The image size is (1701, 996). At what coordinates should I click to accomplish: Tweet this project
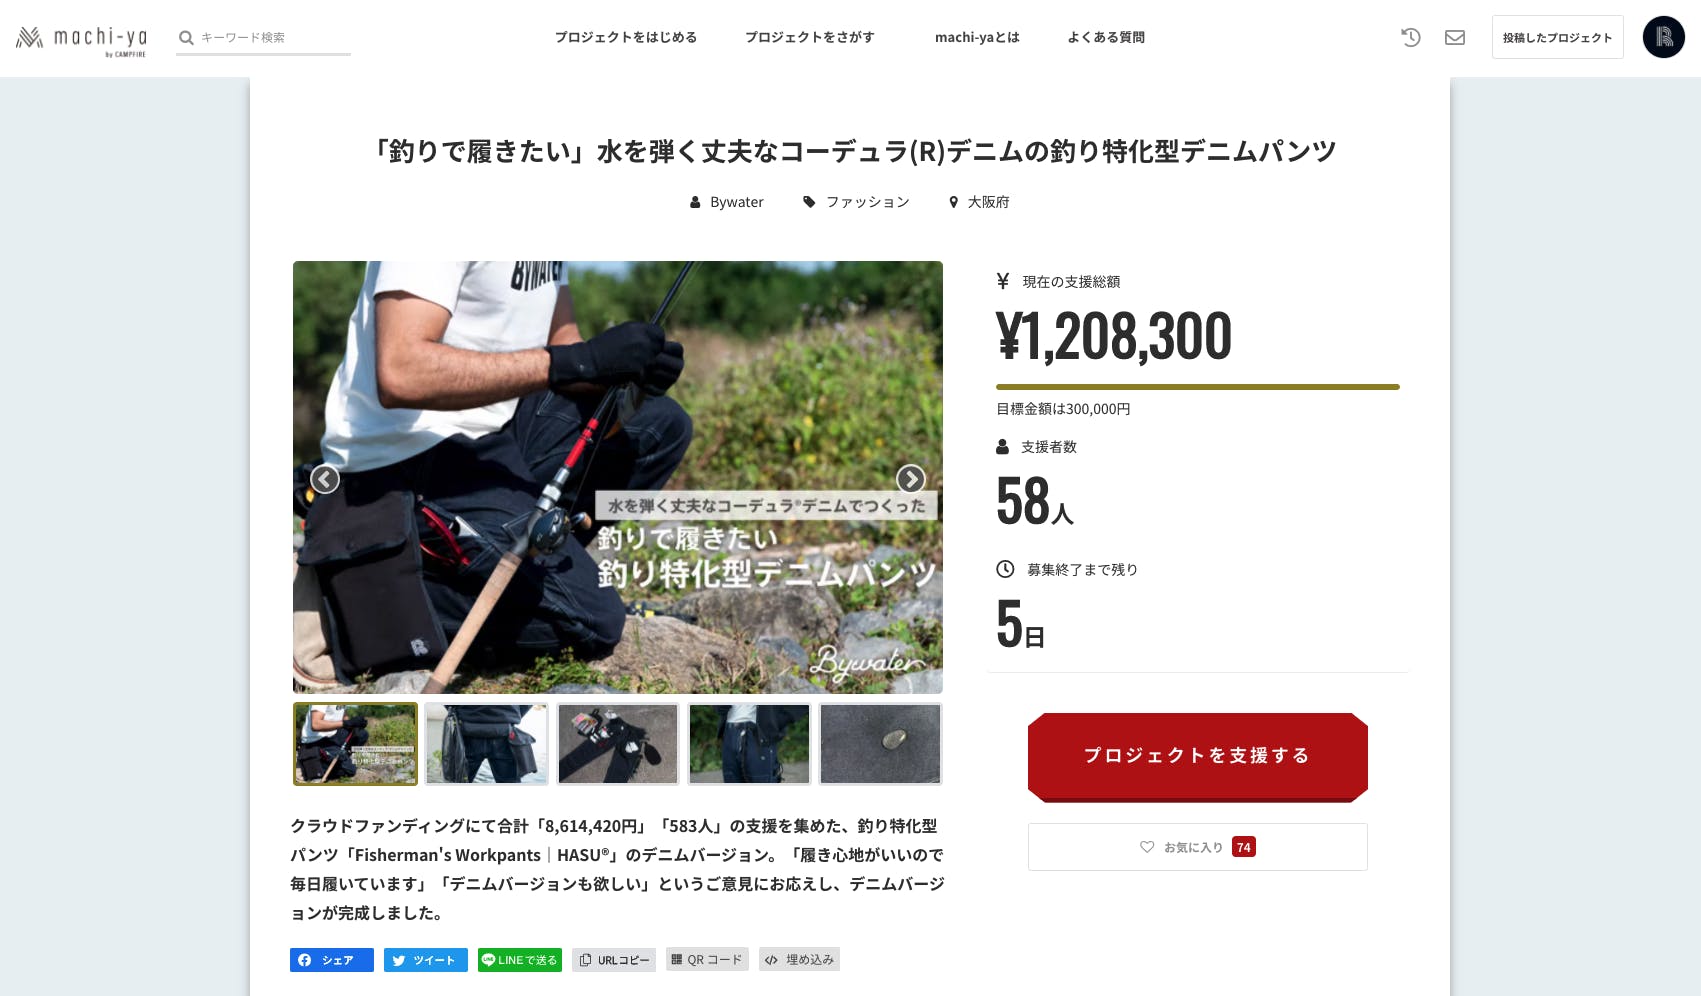pos(426,960)
